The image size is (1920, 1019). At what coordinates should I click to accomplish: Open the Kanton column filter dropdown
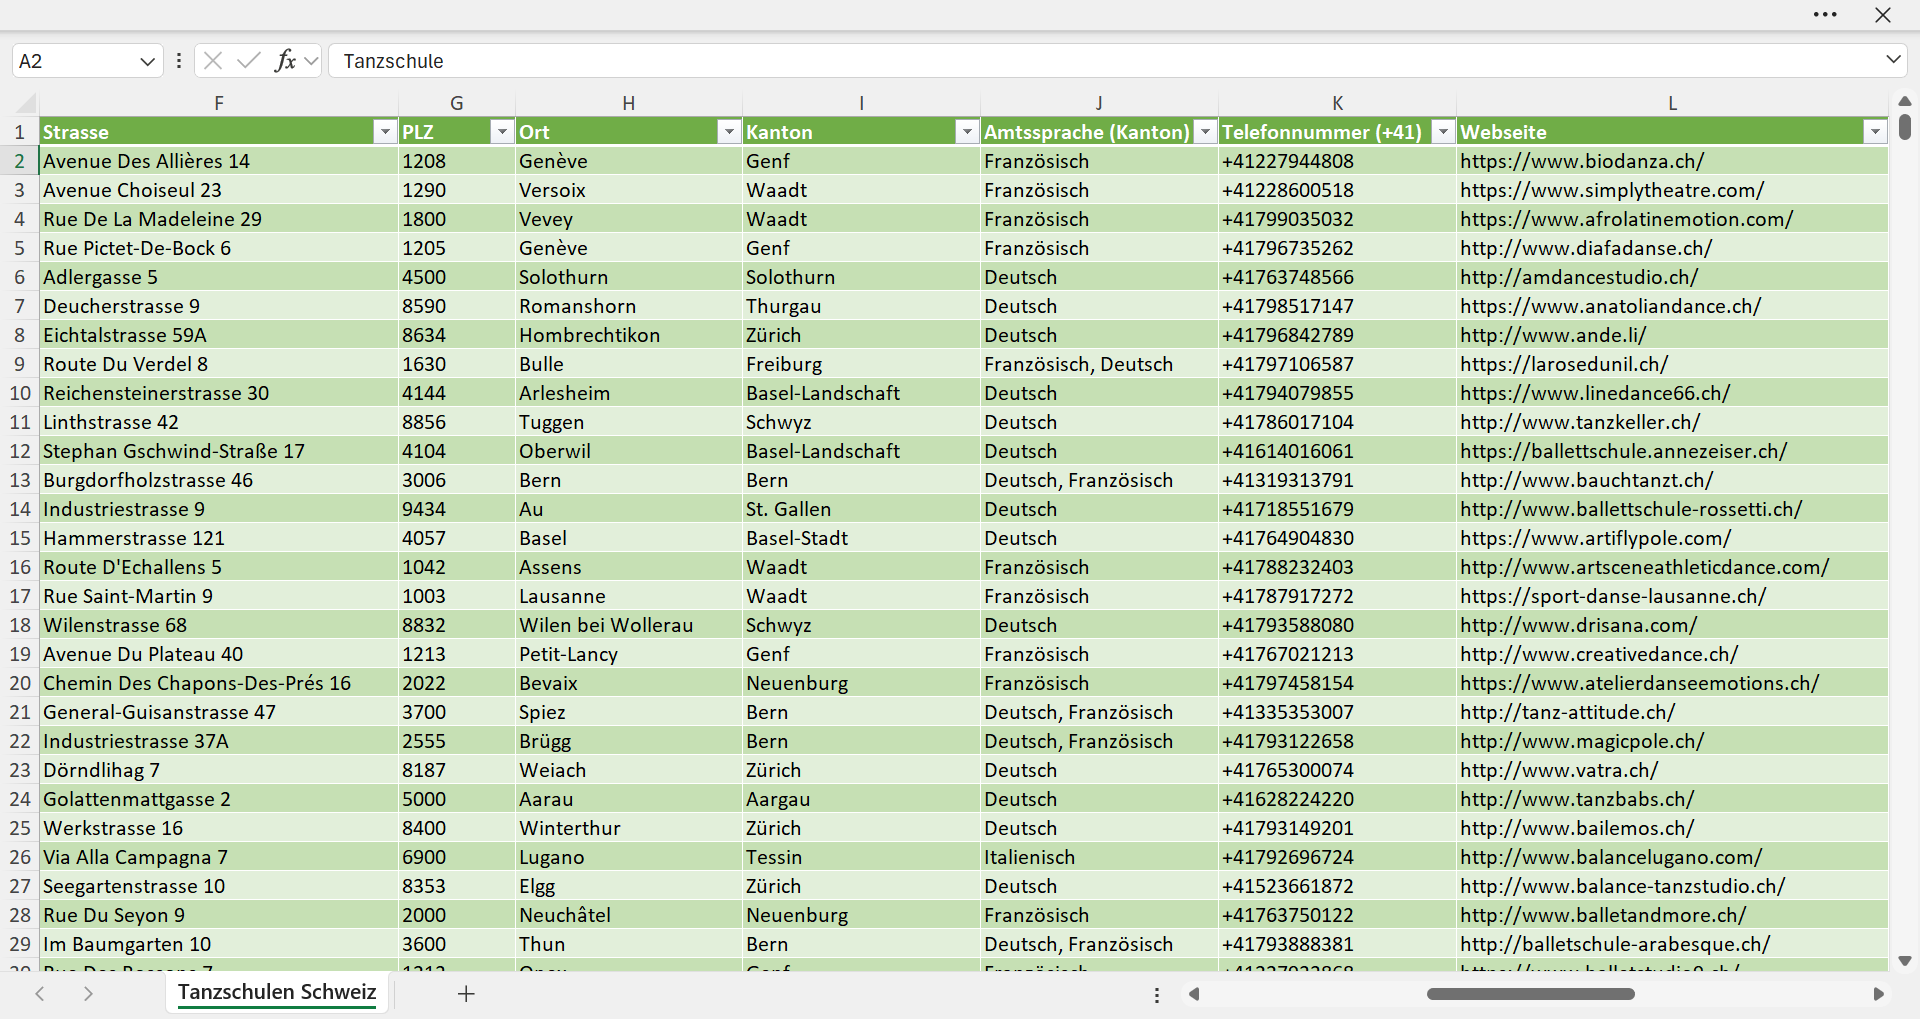click(x=967, y=132)
